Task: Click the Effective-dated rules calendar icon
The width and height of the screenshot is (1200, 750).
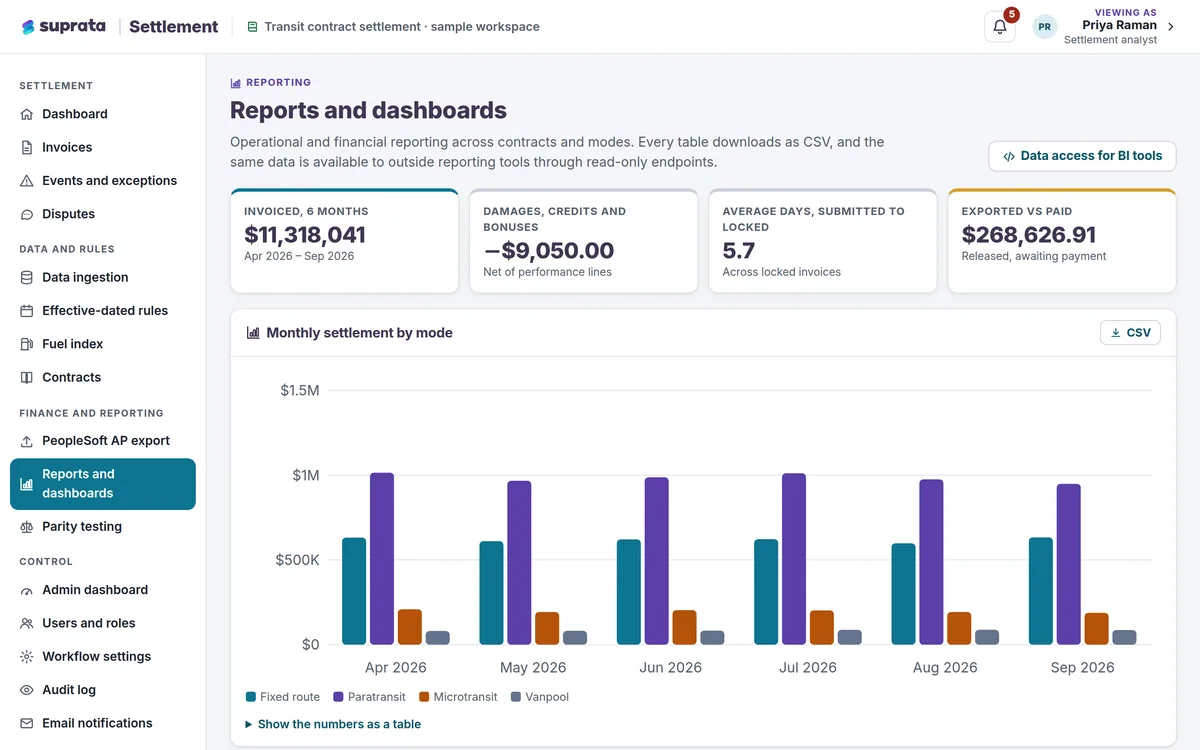Action: point(27,311)
